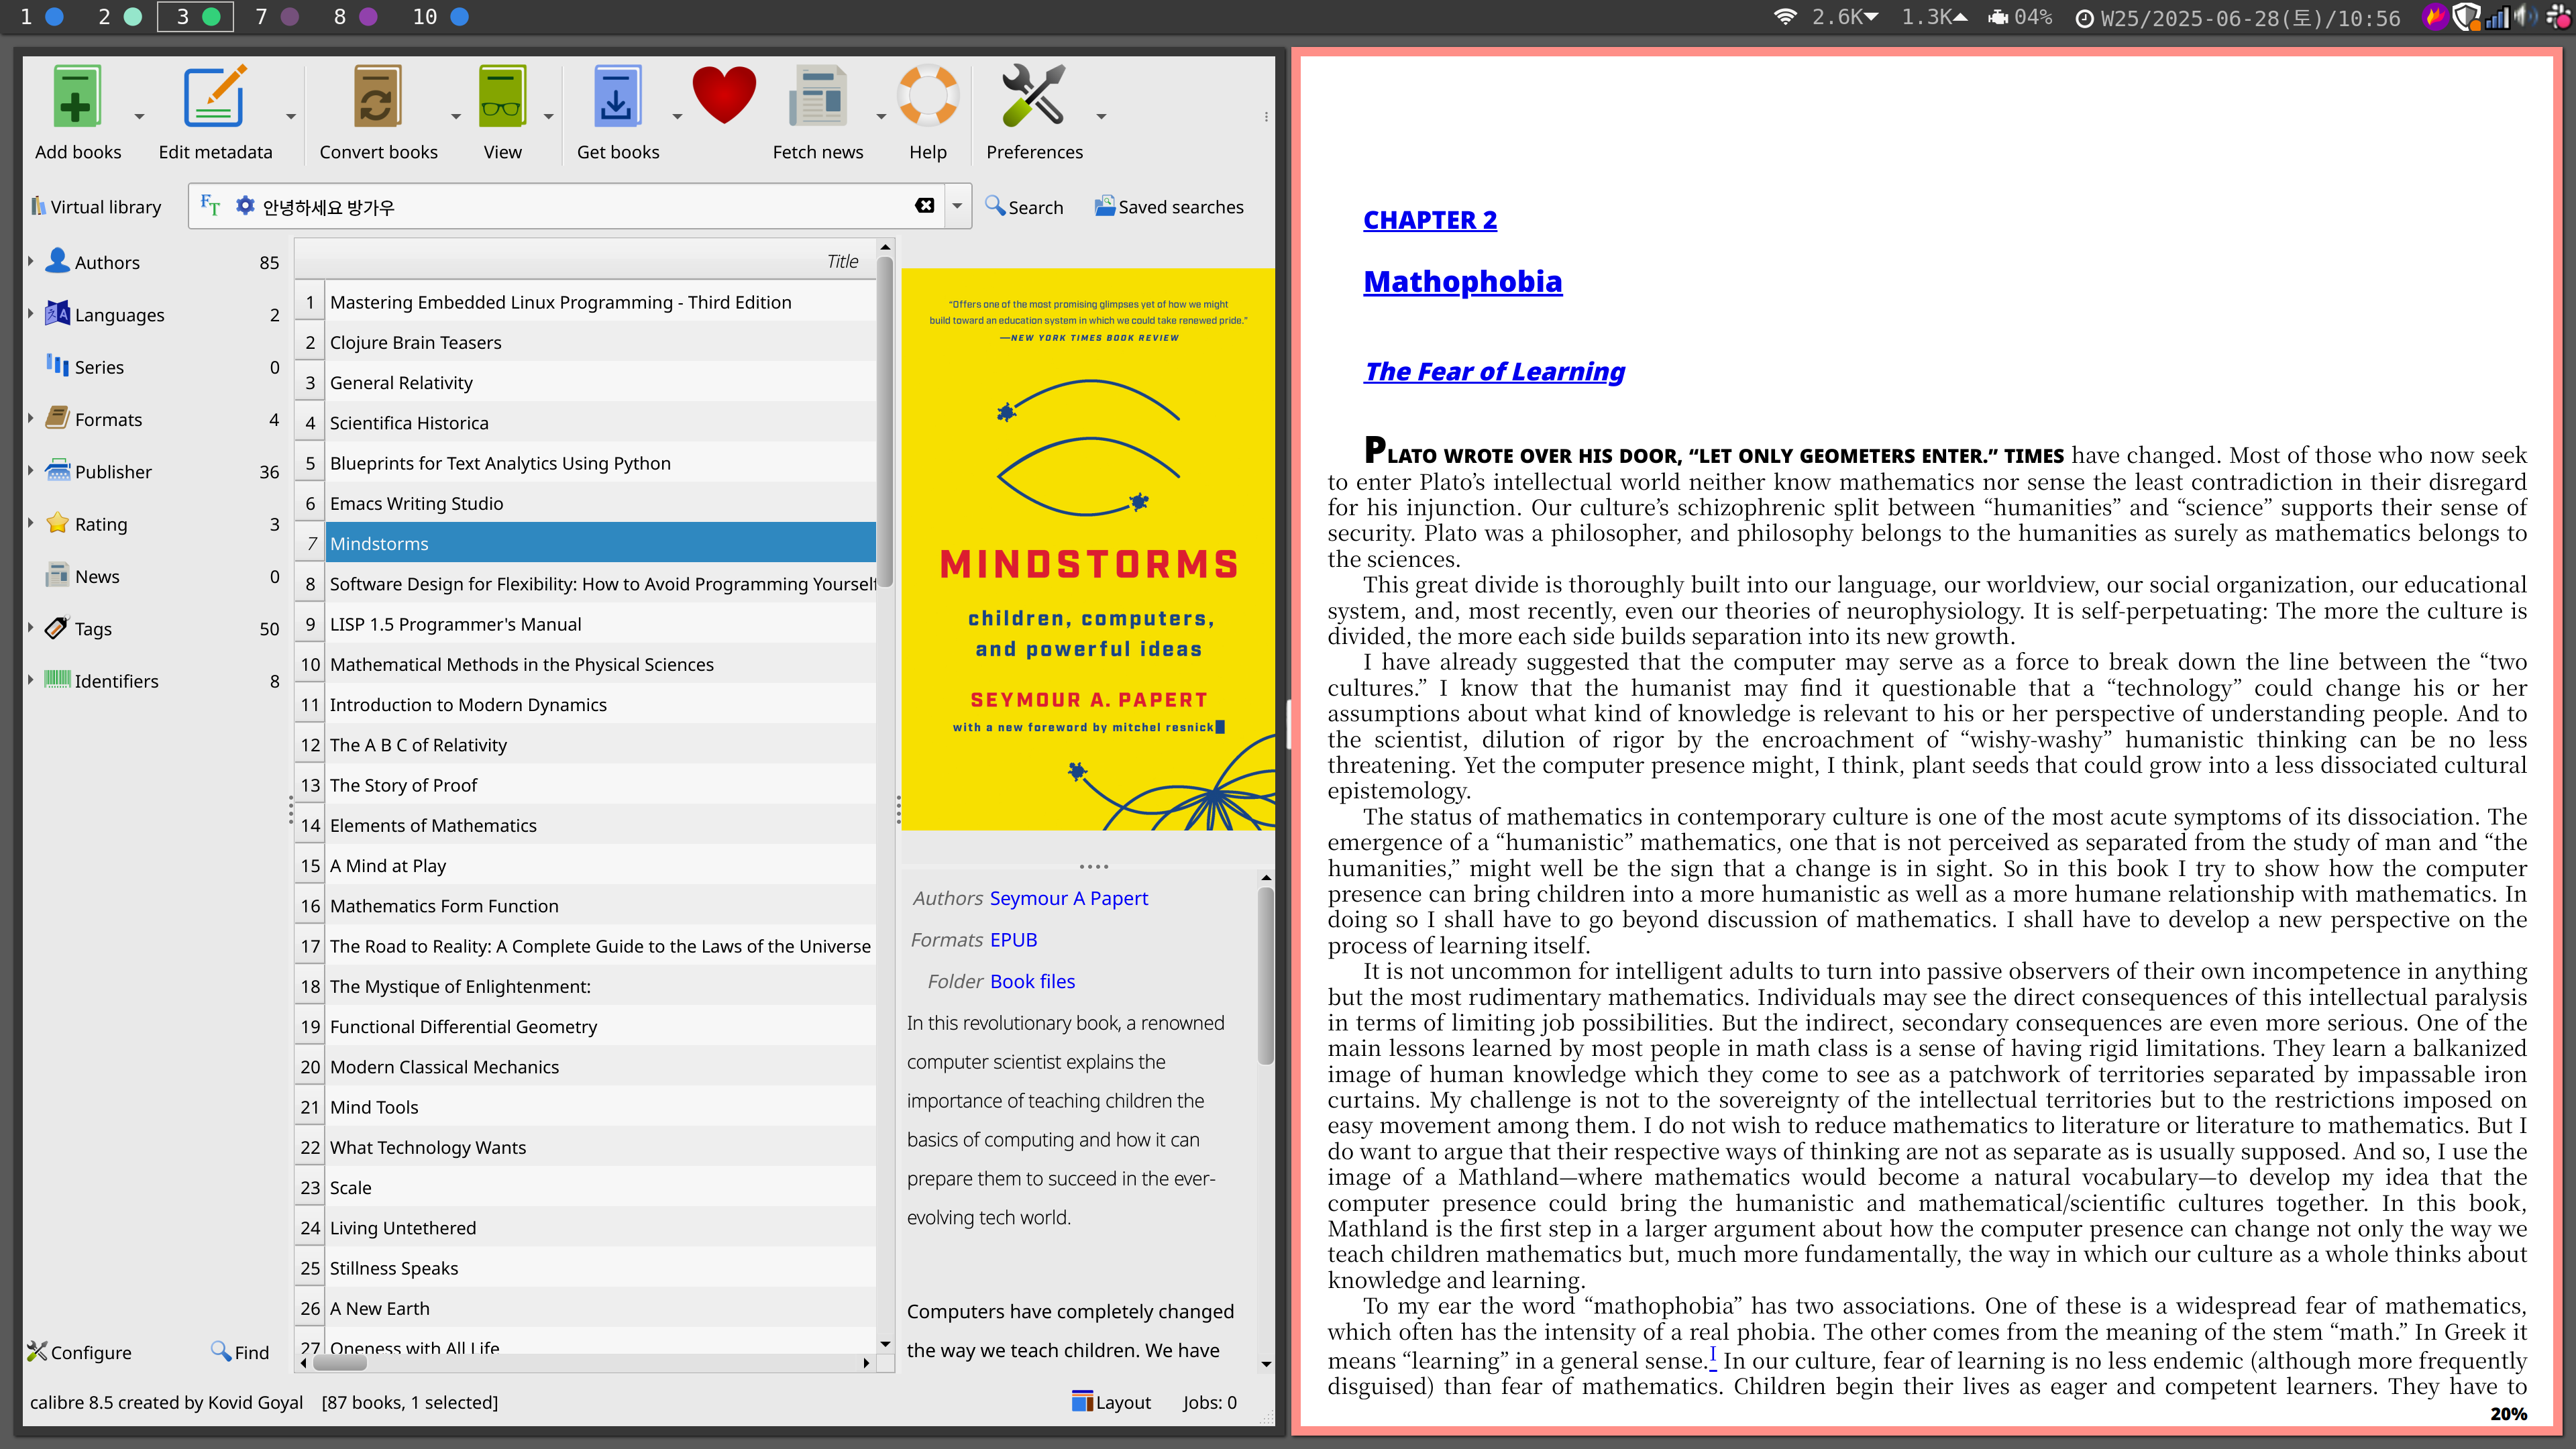Open the Book files folder link
Screen dimensions: 2576x1449
coord(1032,981)
